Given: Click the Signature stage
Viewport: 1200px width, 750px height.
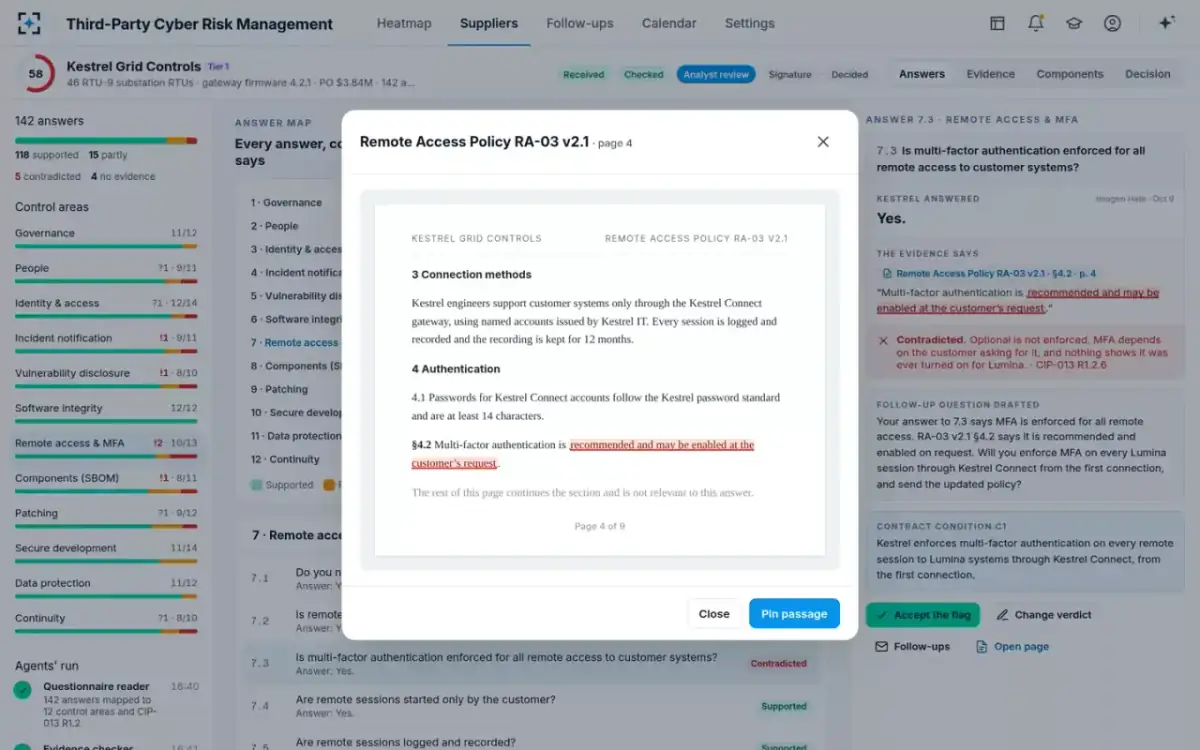Looking at the screenshot, I should (x=790, y=74).
